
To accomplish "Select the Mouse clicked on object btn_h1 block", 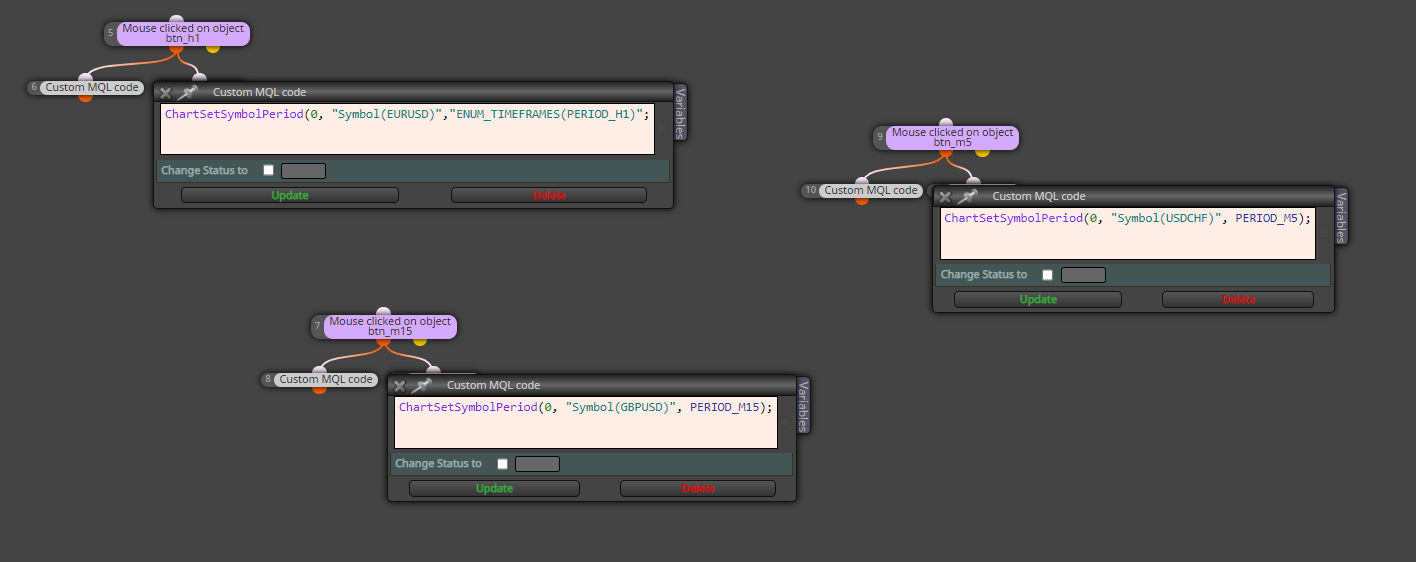I will 183,33.
